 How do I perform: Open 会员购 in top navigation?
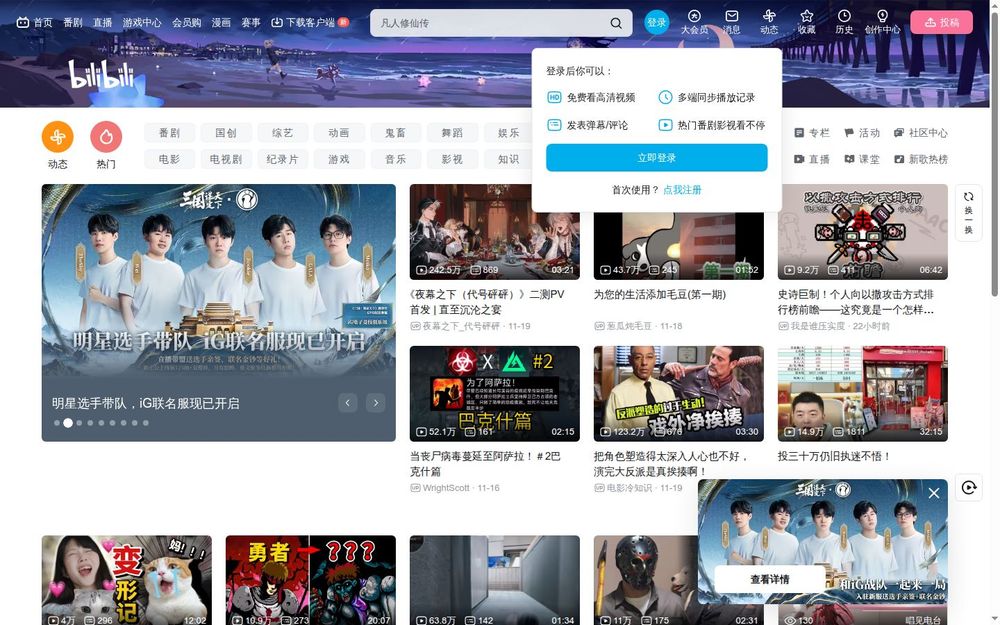tap(187, 22)
